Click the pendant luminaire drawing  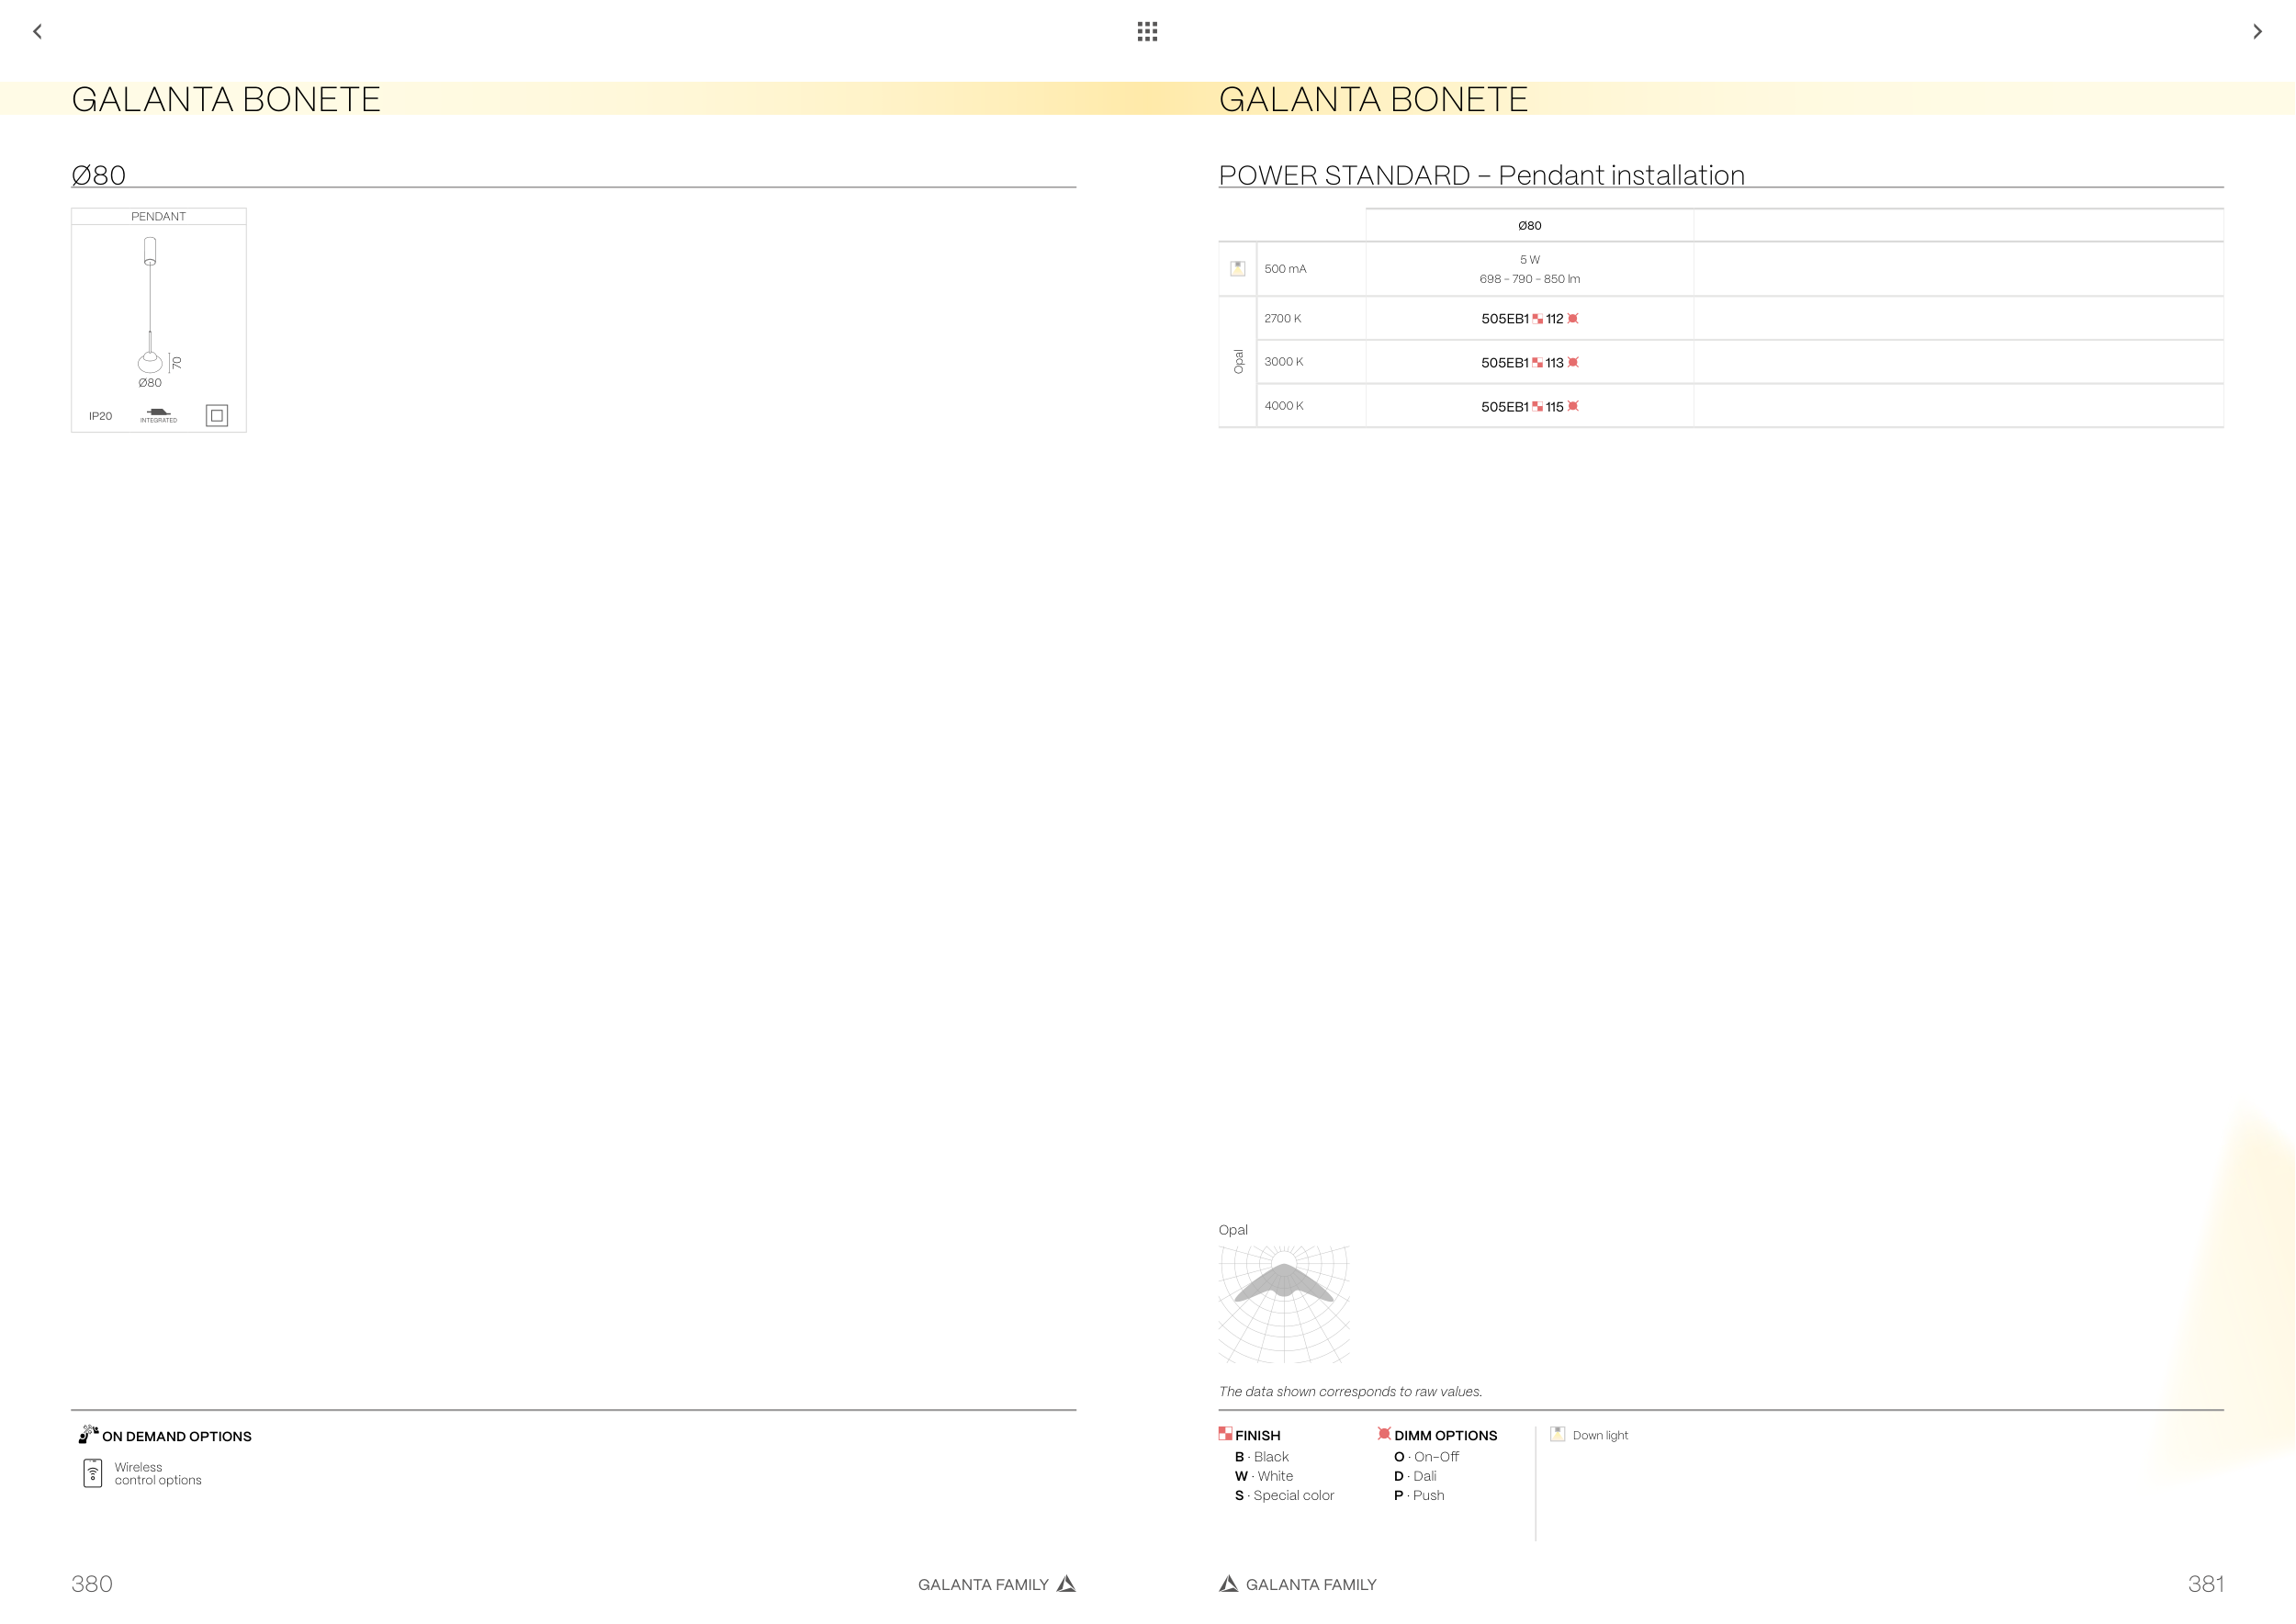coord(150,305)
